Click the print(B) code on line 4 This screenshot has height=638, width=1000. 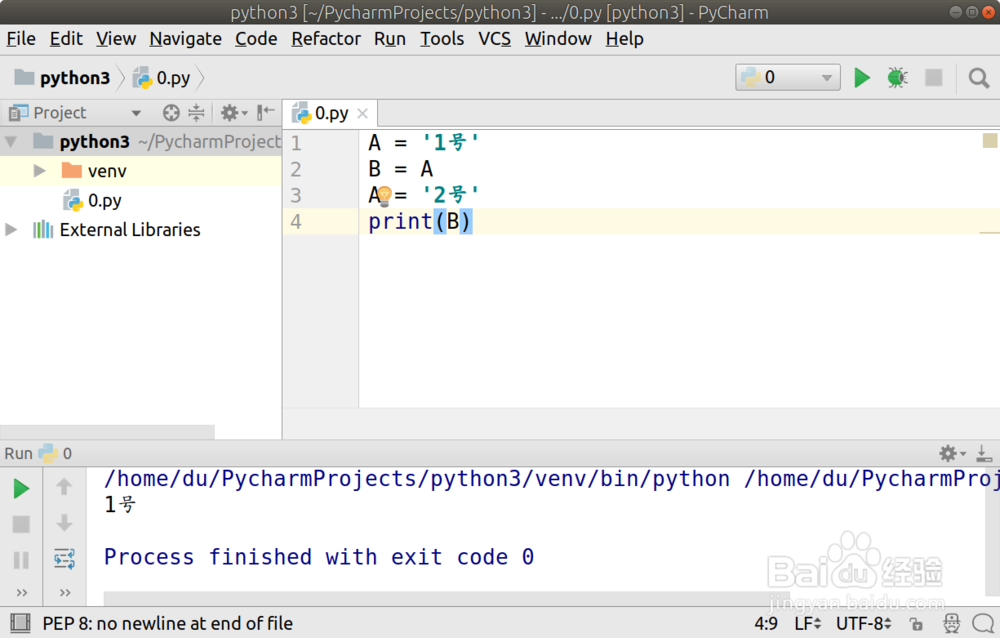420,221
